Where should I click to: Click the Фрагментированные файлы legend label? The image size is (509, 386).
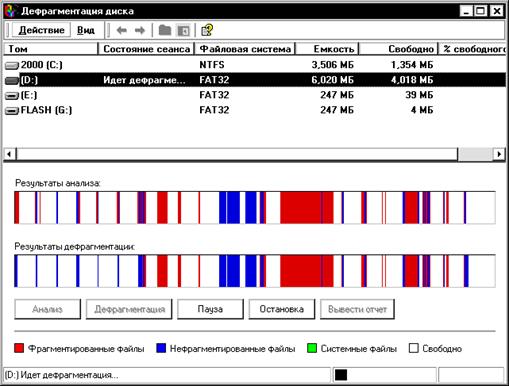(86, 349)
